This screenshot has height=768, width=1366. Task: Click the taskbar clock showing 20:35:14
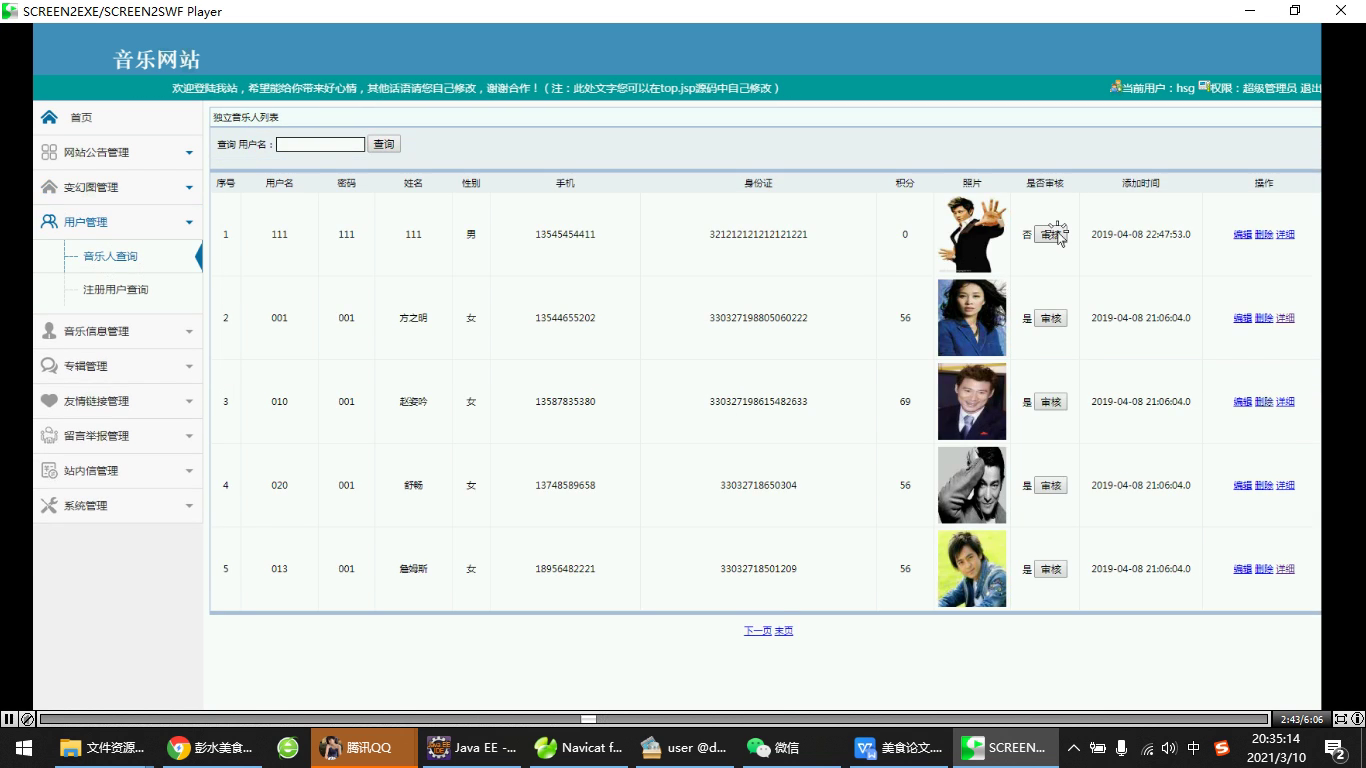pos(1275,748)
